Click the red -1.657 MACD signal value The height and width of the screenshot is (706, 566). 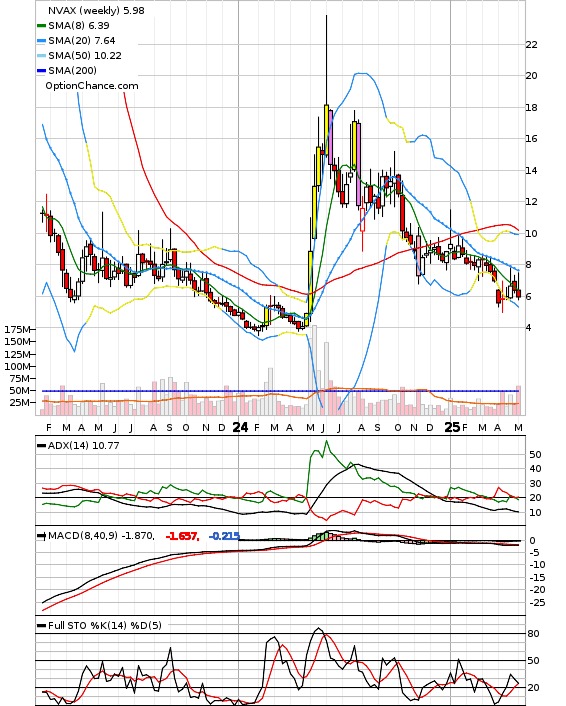pos(182,536)
